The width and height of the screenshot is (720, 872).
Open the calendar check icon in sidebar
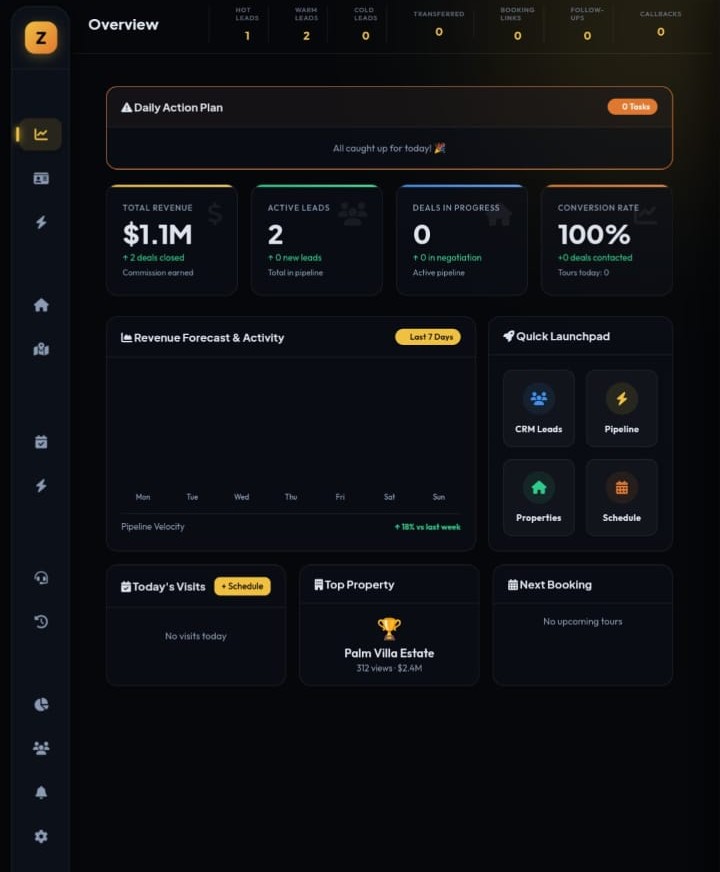coord(41,442)
